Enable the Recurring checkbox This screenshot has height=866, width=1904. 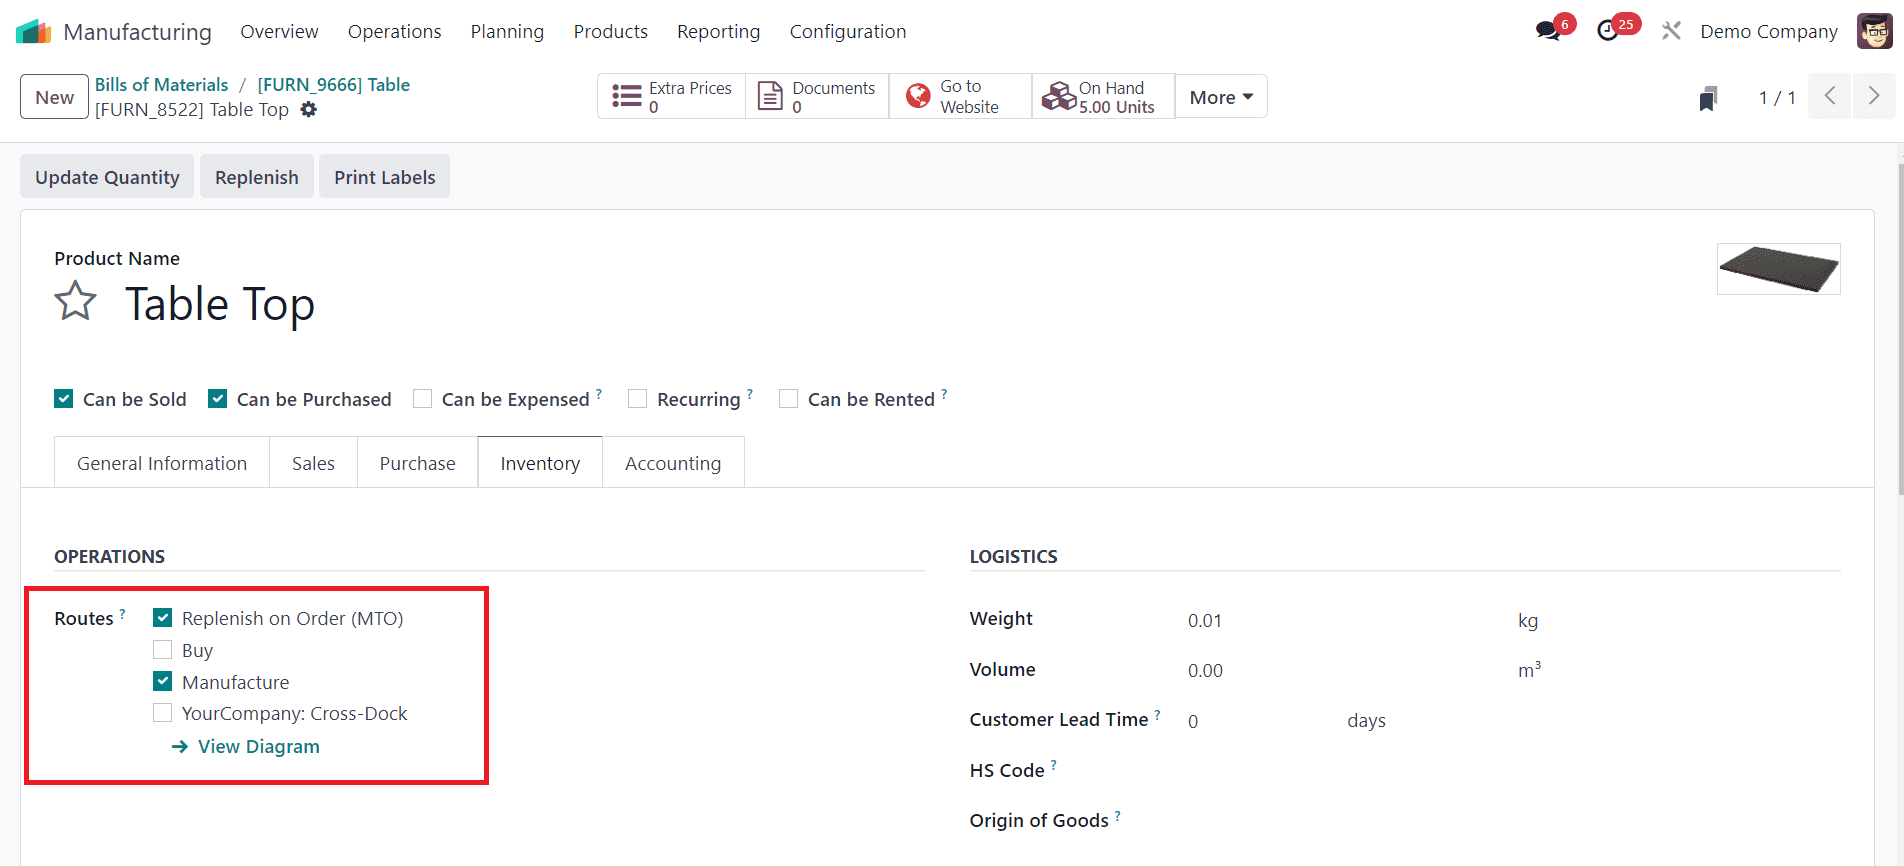pyautogui.click(x=638, y=399)
